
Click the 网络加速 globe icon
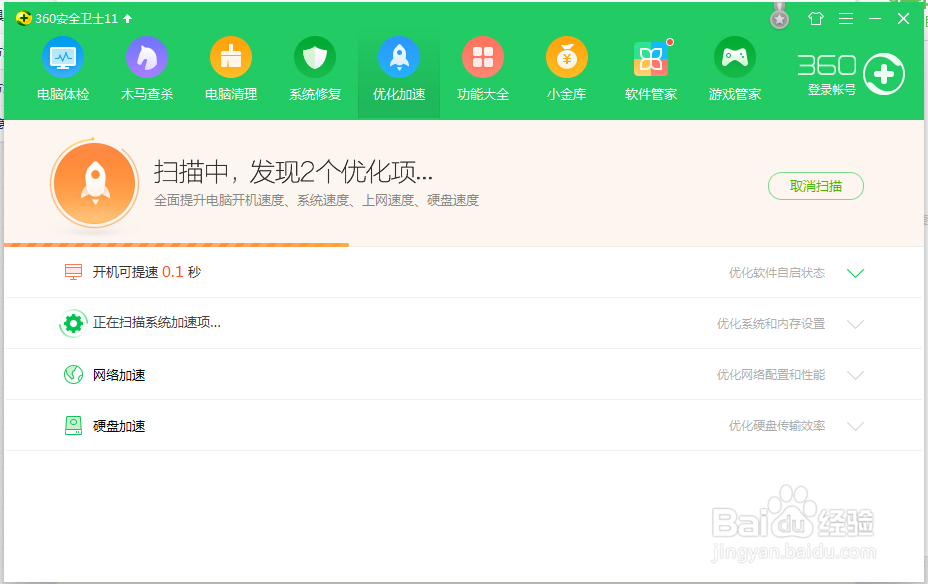click(x=73, y=374)
